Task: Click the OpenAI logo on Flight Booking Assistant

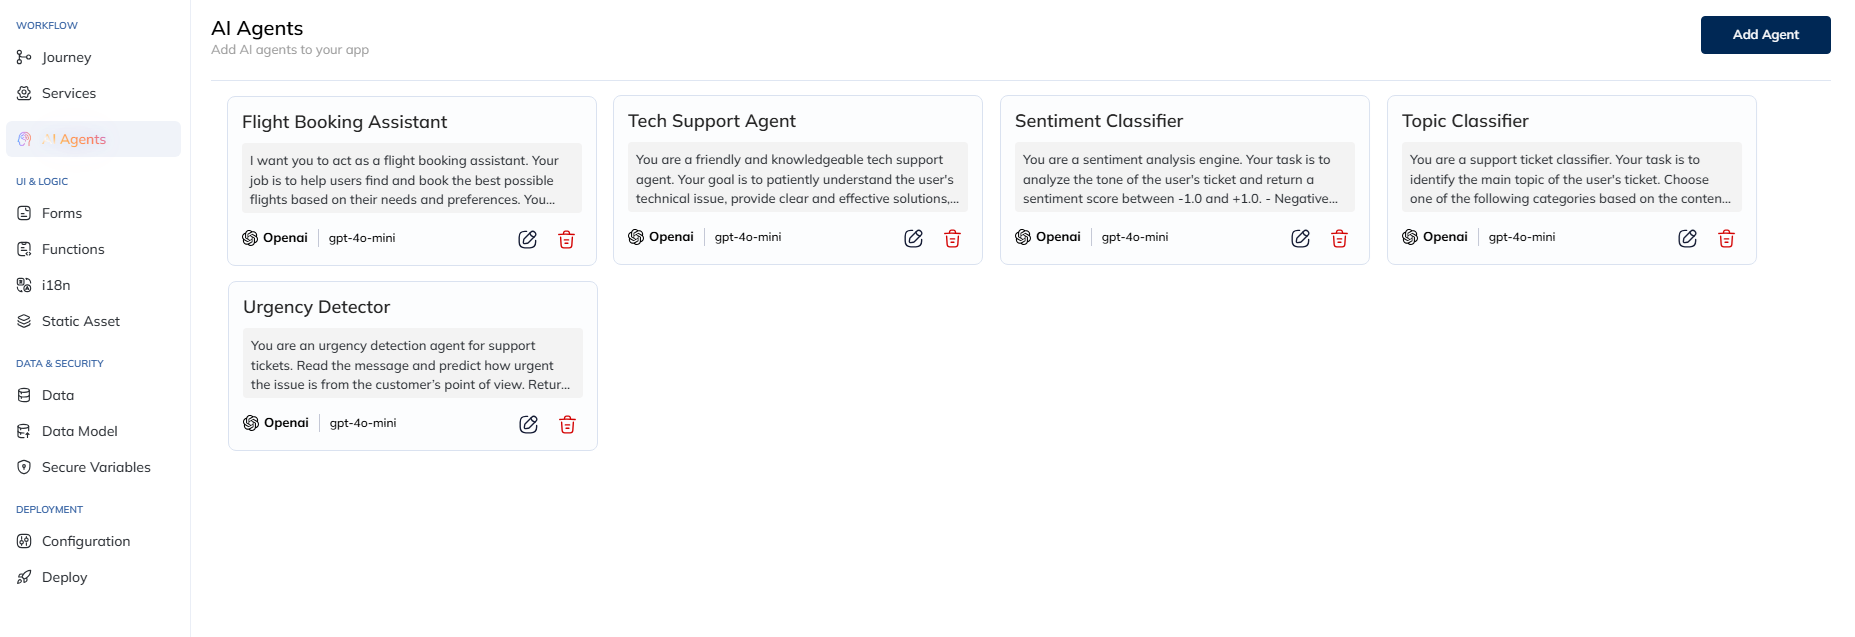Action: (x=250, y=237)
